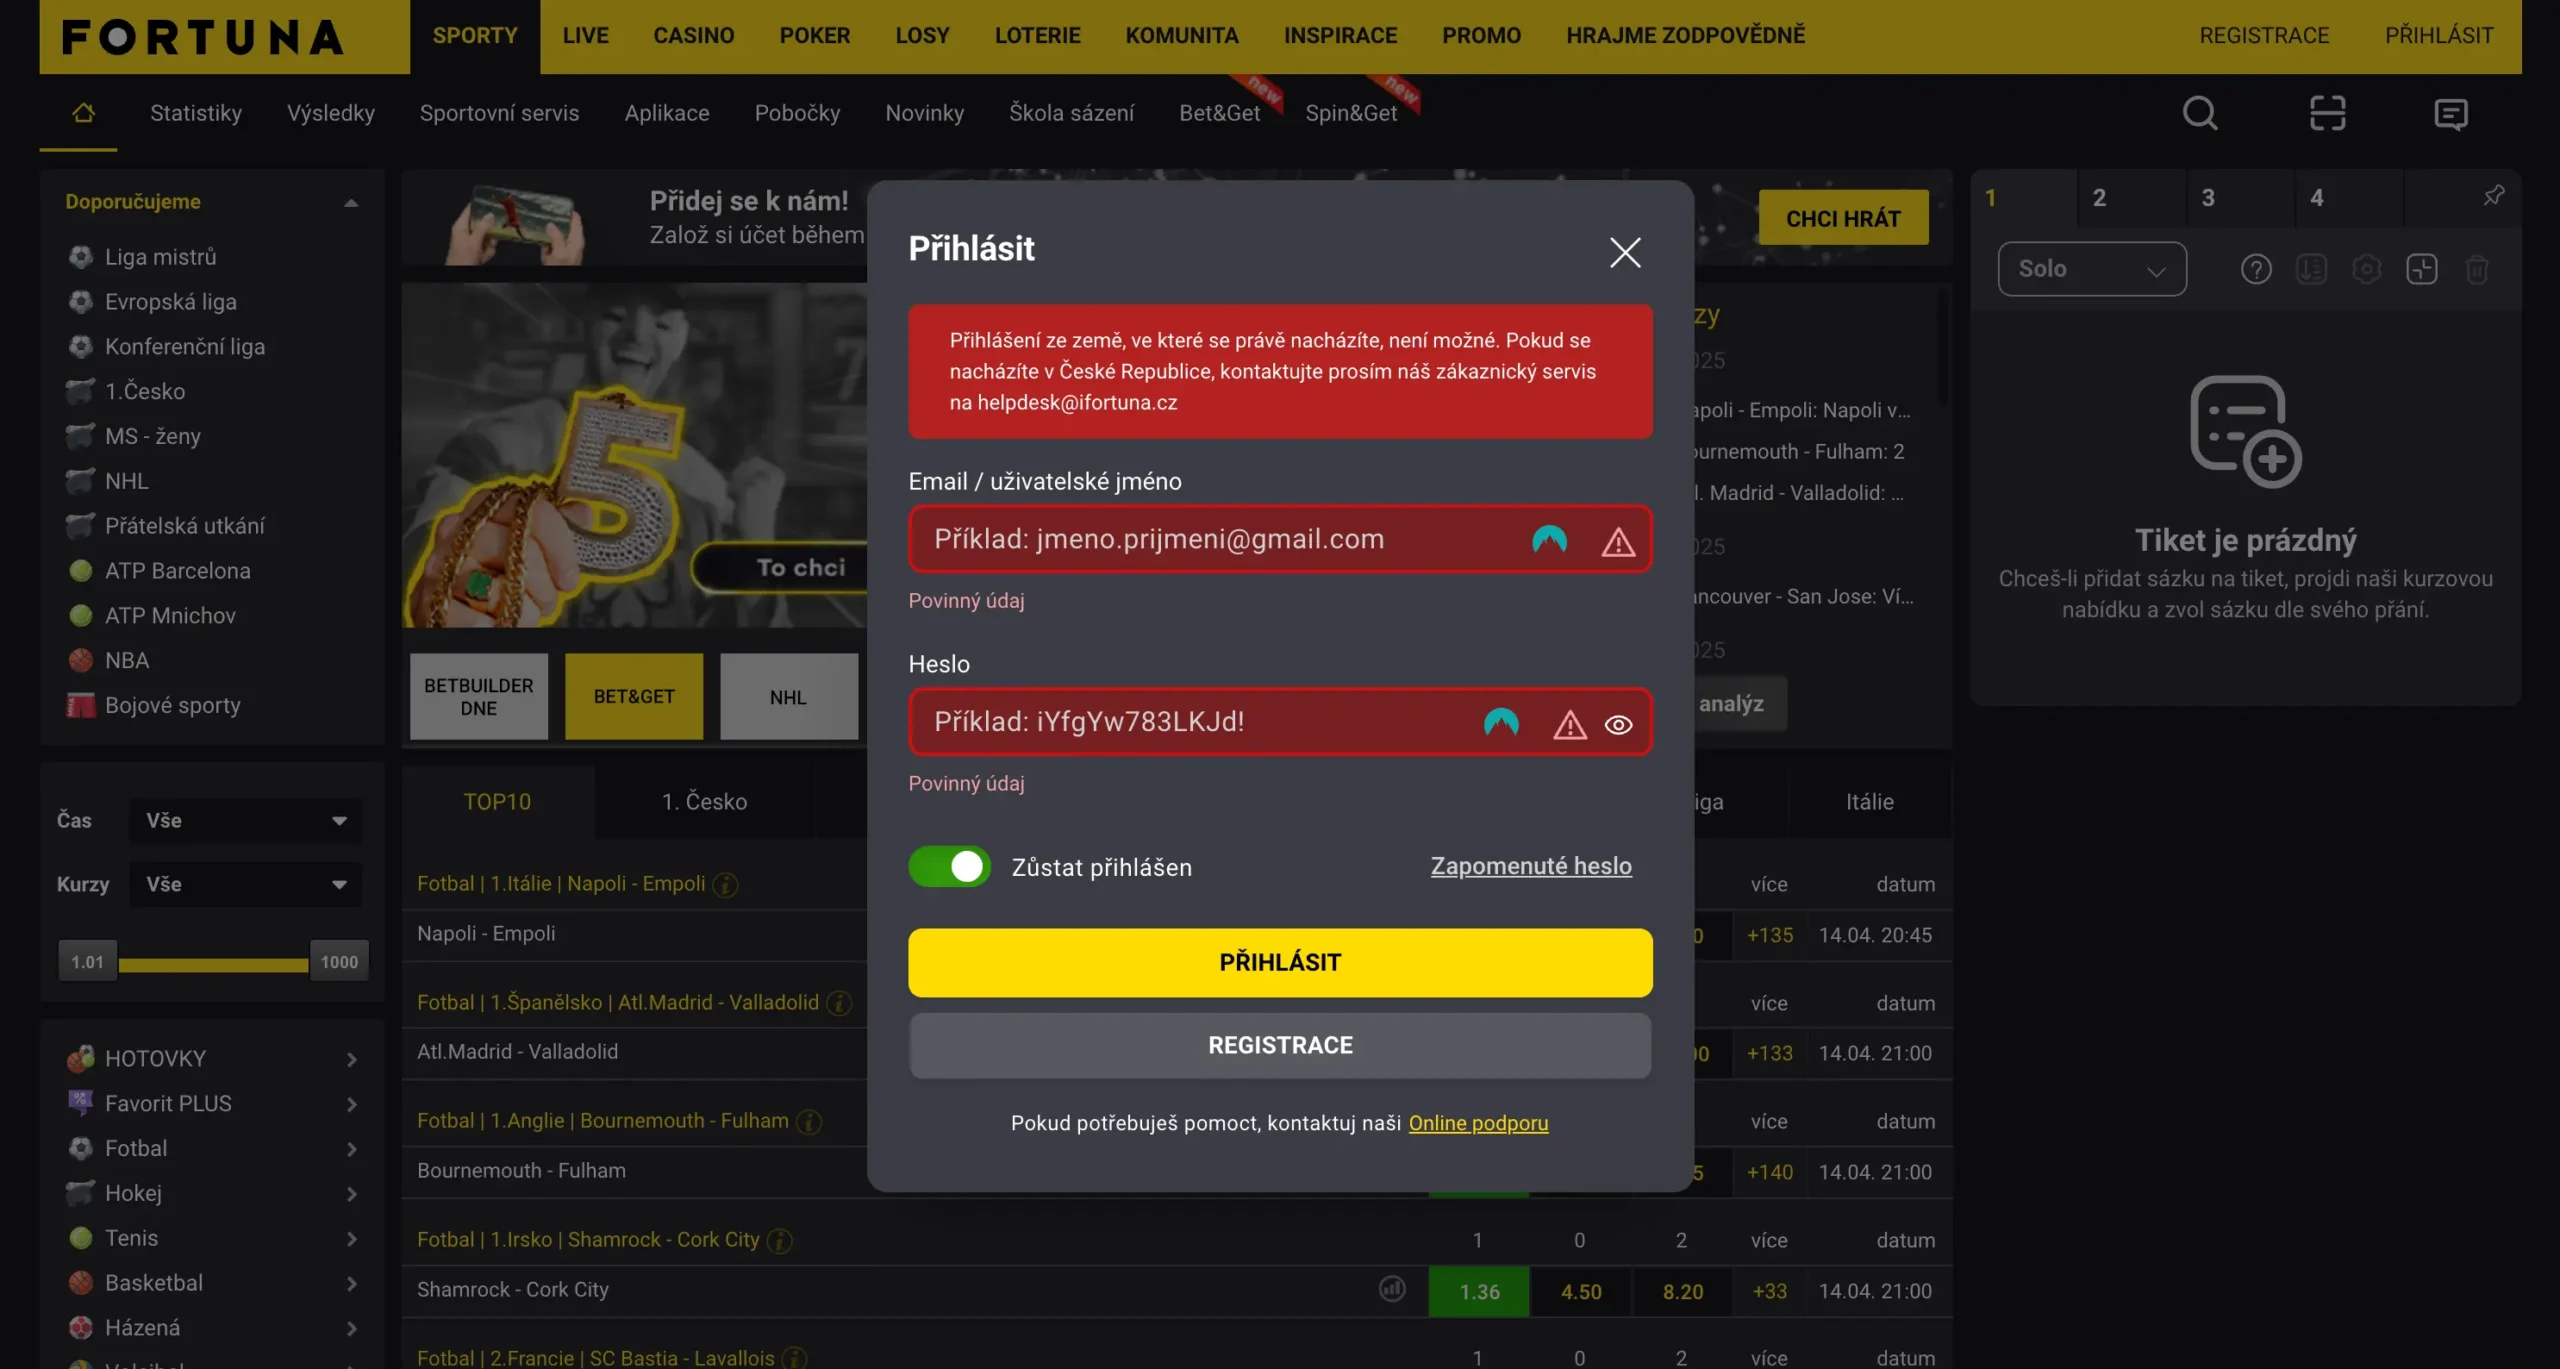Follow the Zapomenuté heslo link
This screenshot has height=1369, width=2560.
pos(1531,866)
